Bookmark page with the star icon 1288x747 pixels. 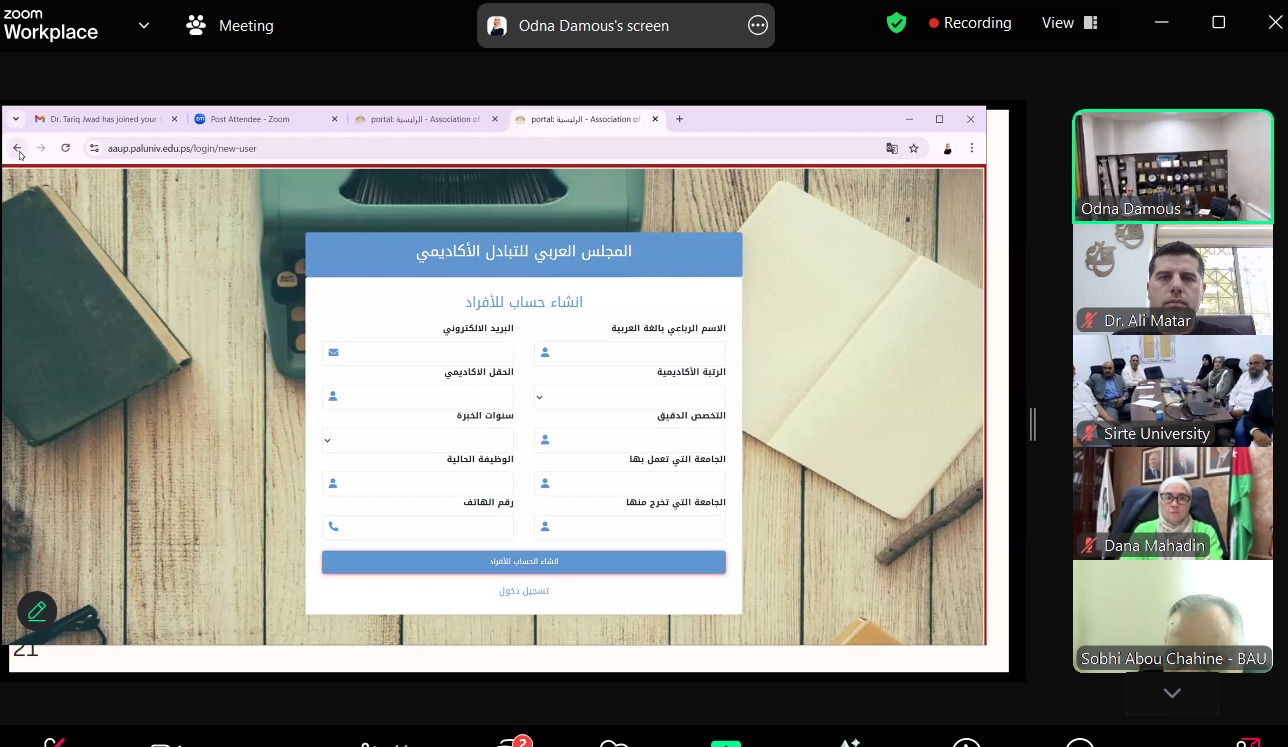click(914, 148)
